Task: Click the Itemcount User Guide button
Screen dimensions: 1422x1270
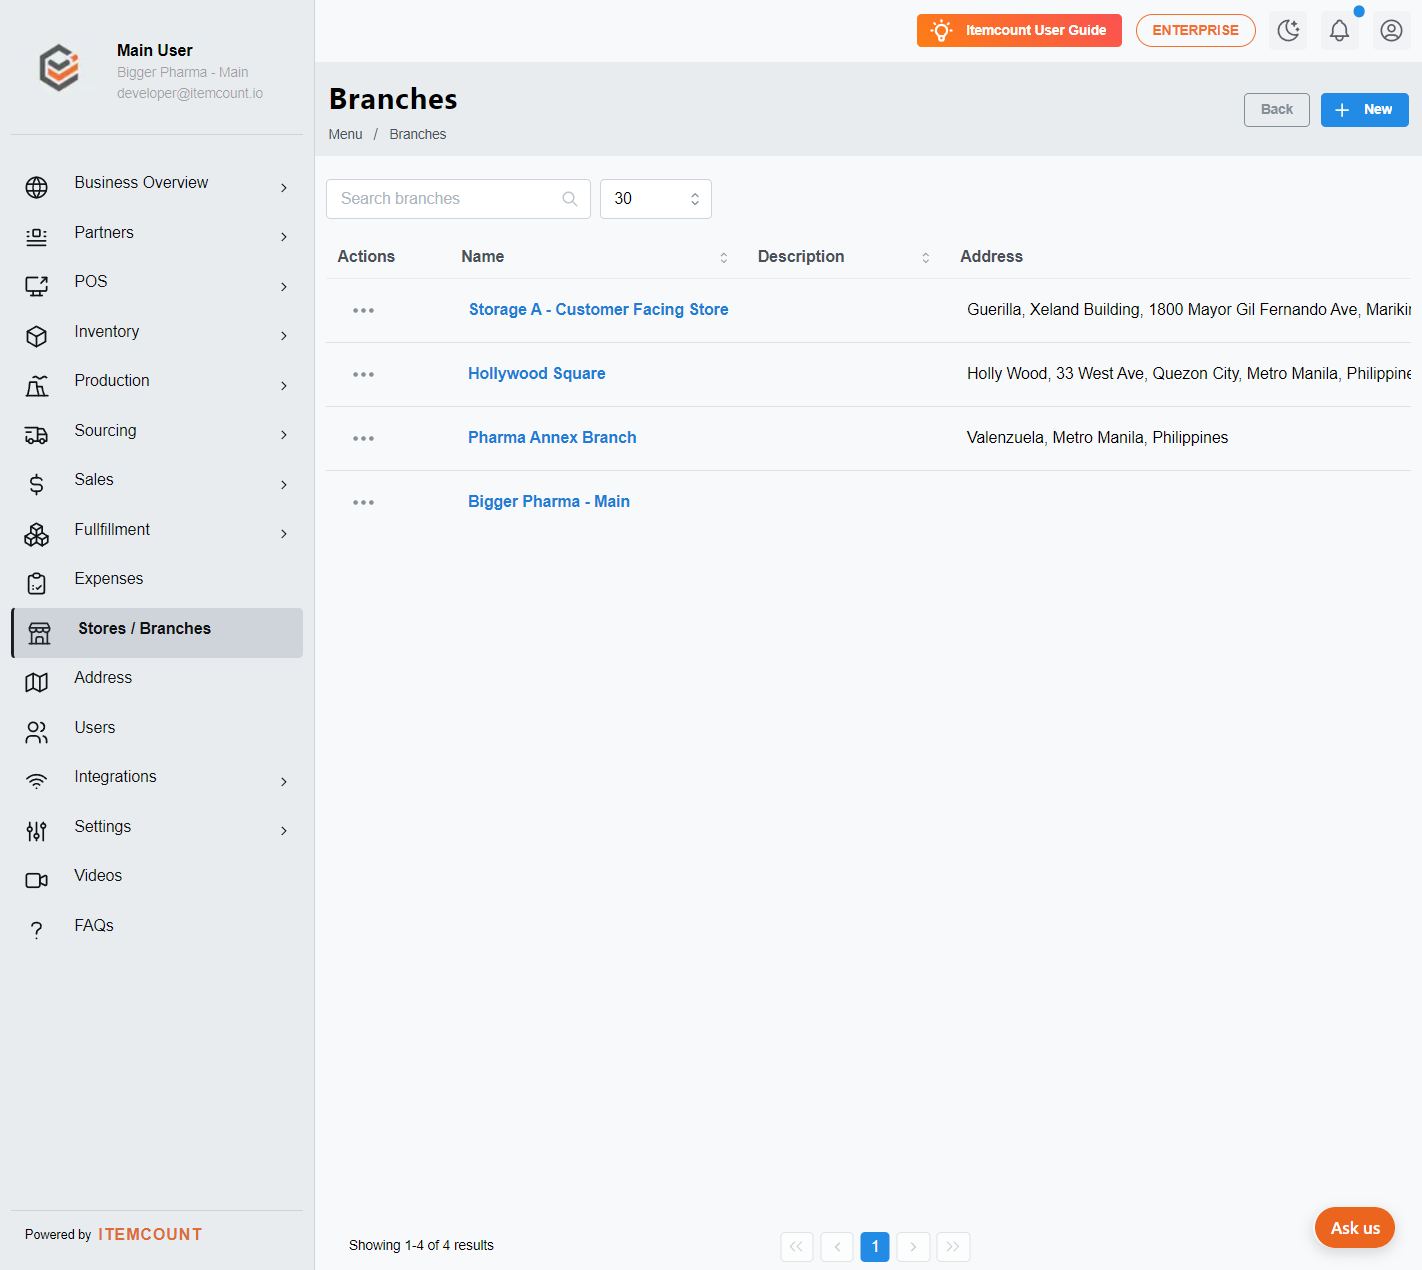Action: (1019, 30)
